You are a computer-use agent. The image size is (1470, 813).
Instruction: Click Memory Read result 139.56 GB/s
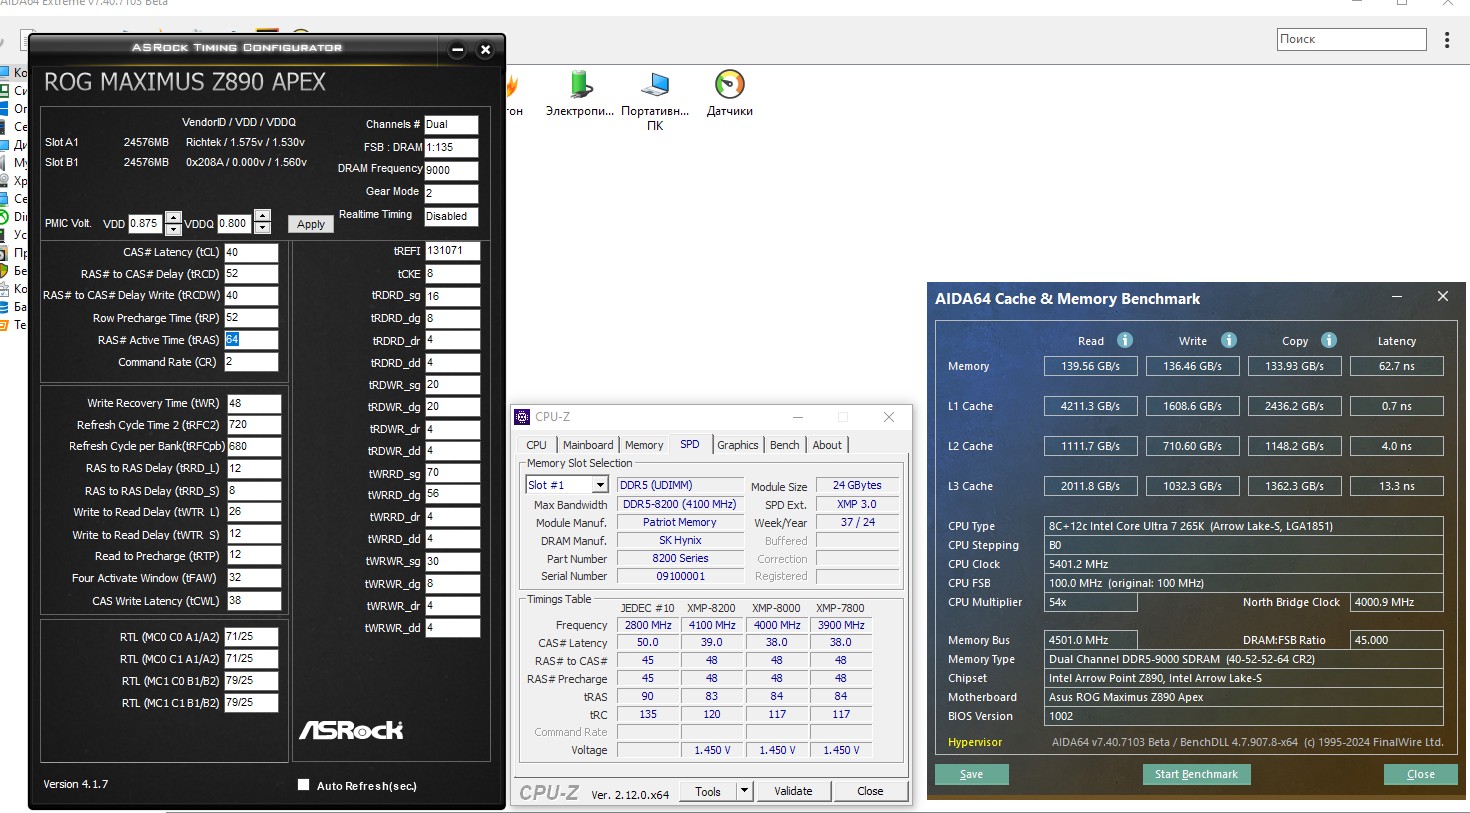[1090, 366]
